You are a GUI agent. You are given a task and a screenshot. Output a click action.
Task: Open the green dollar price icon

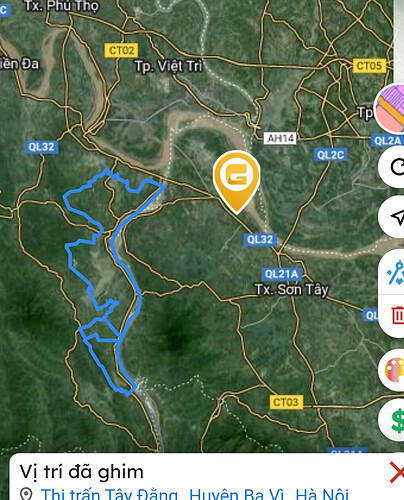[395, 421]
